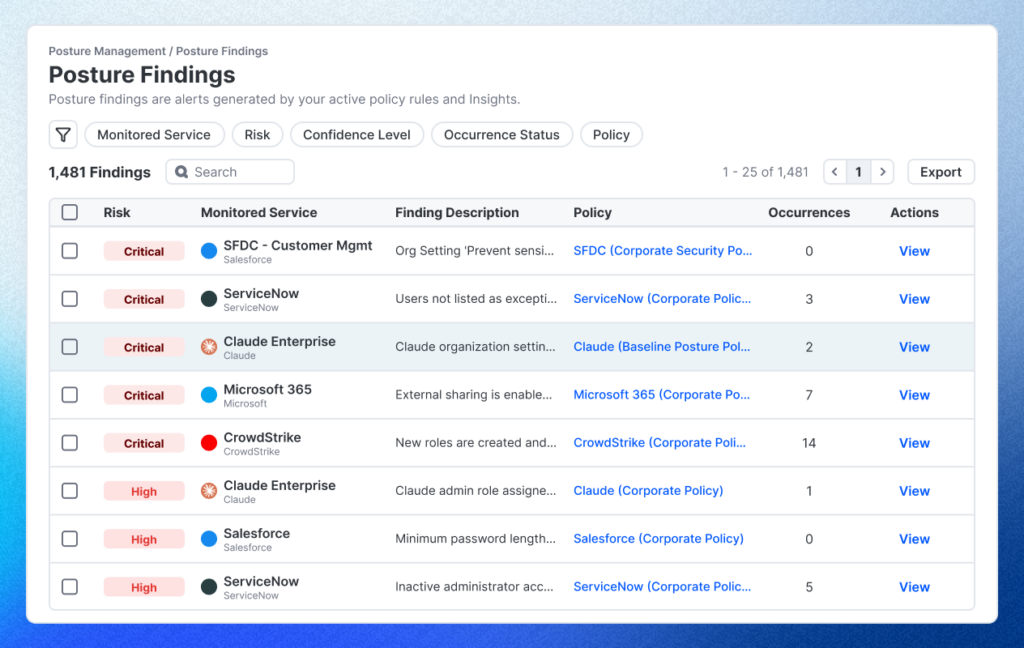The height and width of the screenshot is (648, 1024).
Task: Open the Confidence Level filter
Action: pos(357,135)
